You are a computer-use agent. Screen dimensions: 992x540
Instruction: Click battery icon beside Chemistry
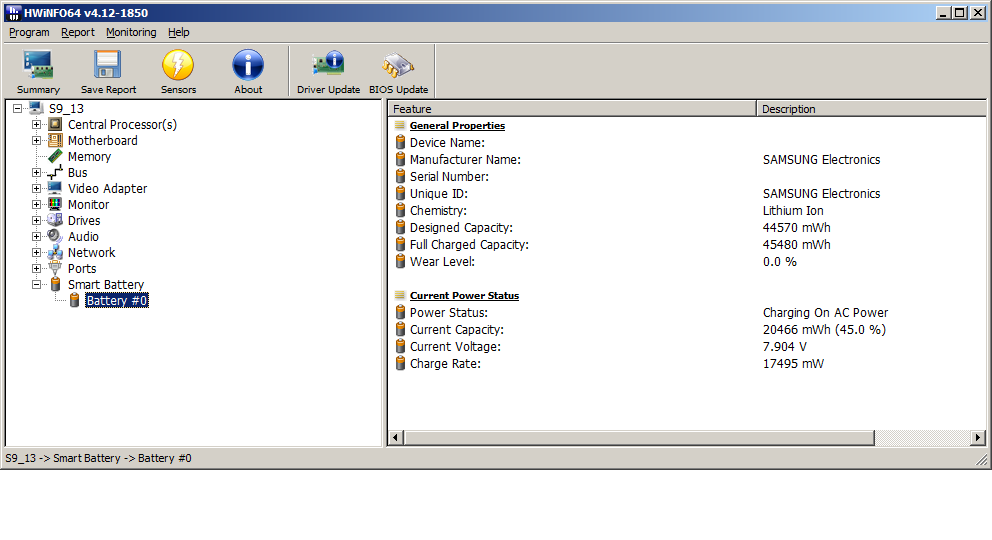[400, 210]
